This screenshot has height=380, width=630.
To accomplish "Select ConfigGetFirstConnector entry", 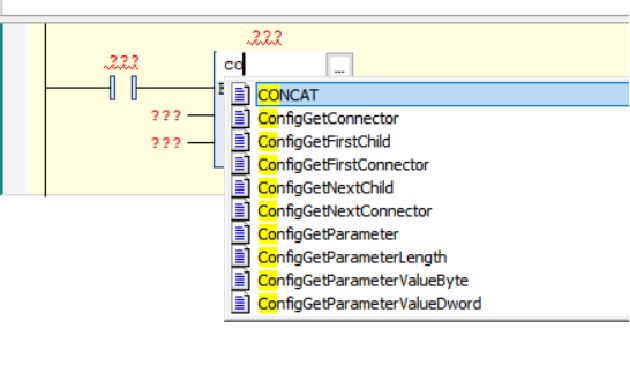I will pyautogui.click(x=344, y=165).
